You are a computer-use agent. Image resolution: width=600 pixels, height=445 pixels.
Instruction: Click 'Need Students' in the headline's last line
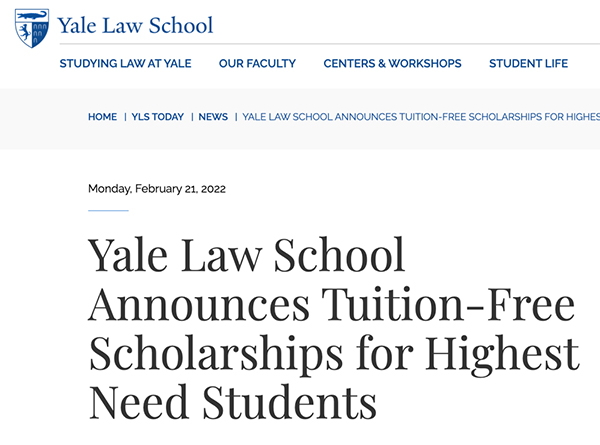pos(233,402)
